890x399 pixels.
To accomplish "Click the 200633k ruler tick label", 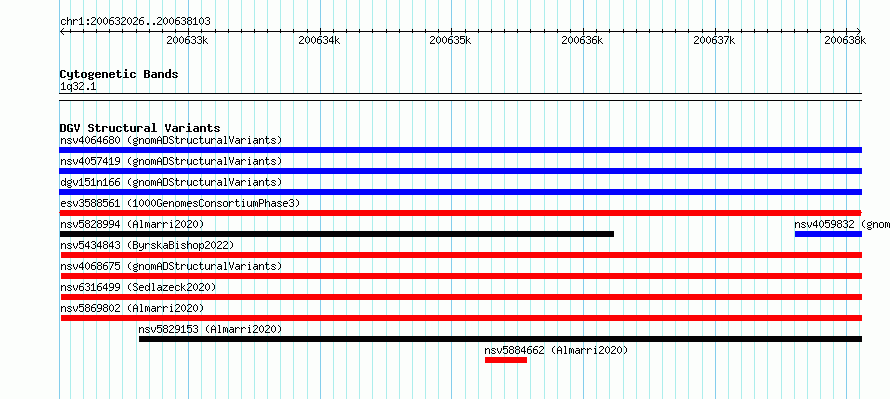I will [187, 40].
